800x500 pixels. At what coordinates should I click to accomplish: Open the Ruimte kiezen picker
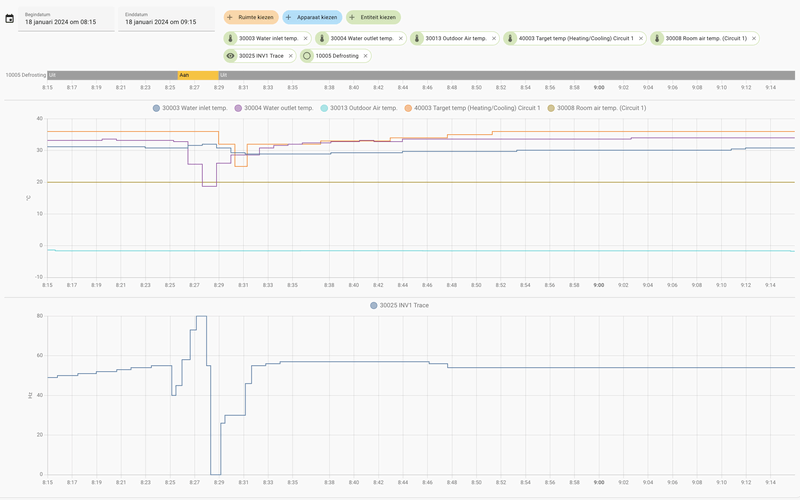[251, 17]
